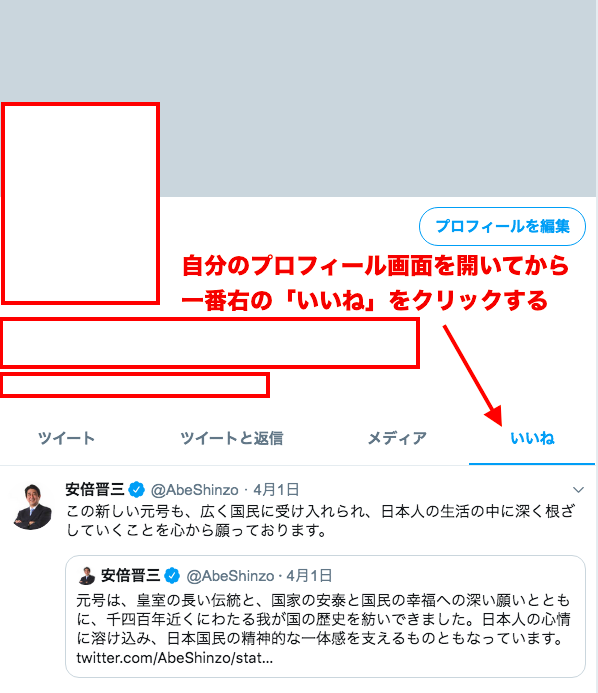
Task: Click the redacted profile picture box
Action: click(x=80, y=203)
